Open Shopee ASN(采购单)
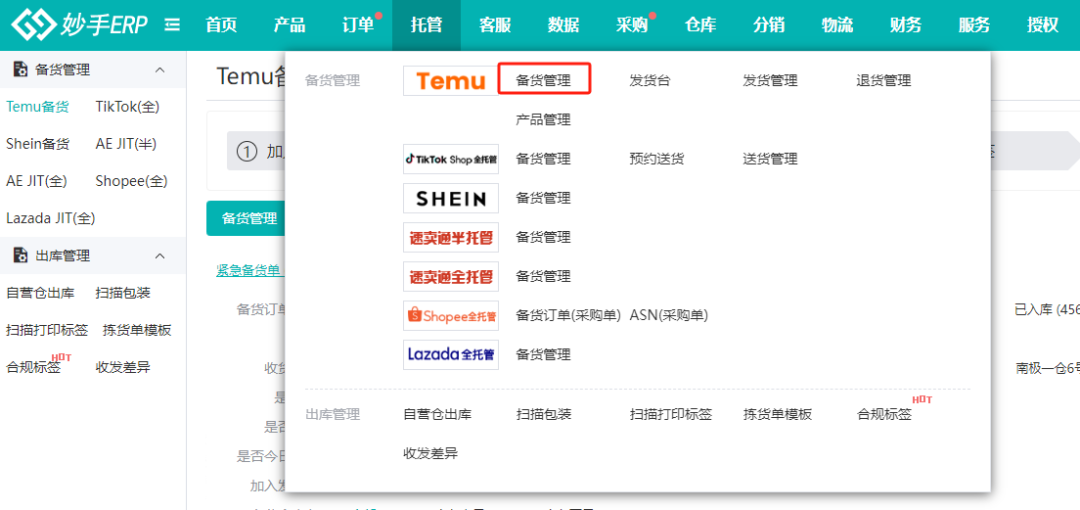Viewport: 1080px width, 510px height. (669, 316)
